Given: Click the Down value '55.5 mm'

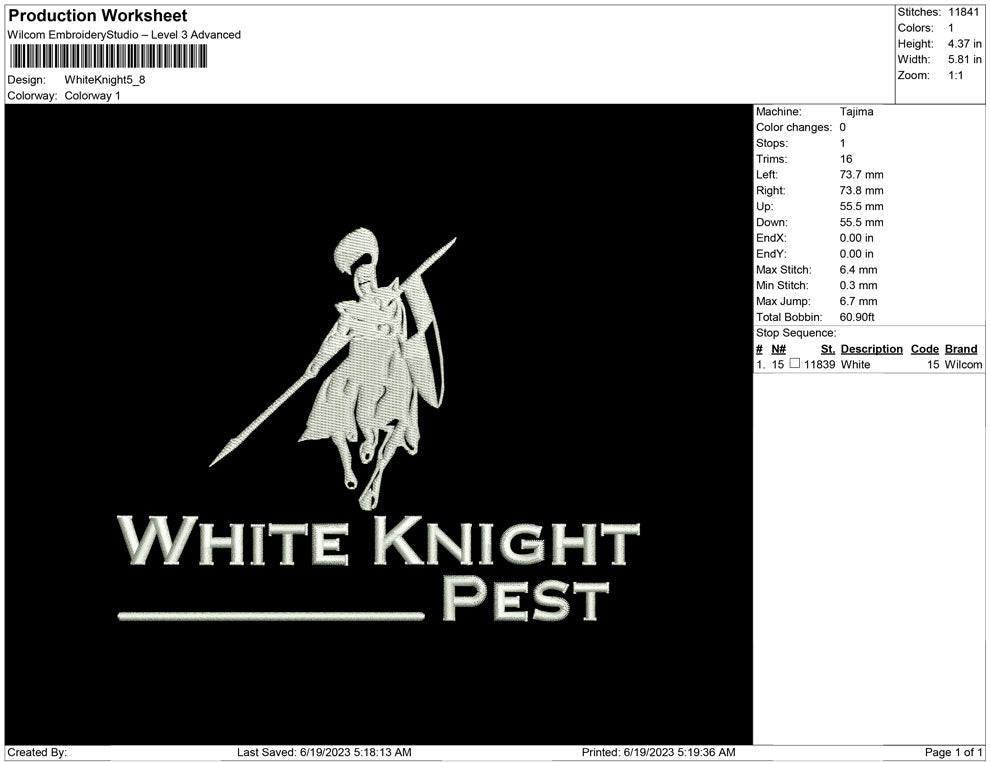Looking at the screenshot, I should pyautogui.click(x=861, y=222).
